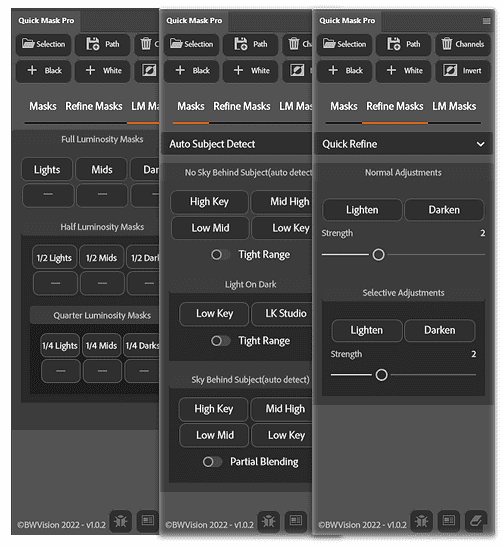Enable Partial Blending switch

(212, 462)
